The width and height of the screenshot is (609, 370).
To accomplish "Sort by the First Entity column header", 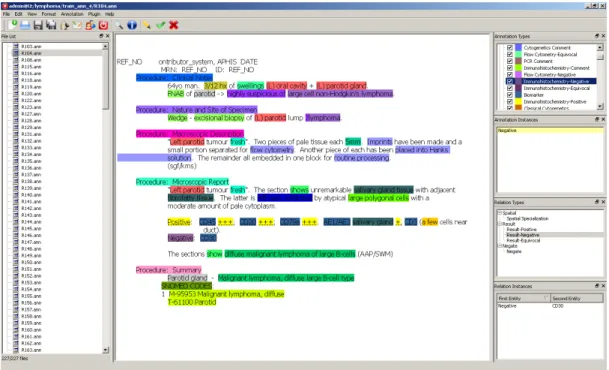I will tap(524, 298).
